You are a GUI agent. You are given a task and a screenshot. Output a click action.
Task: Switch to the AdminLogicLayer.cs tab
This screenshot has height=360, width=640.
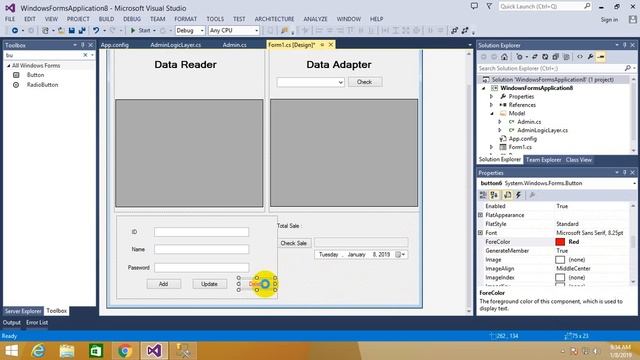tap(176, 45)
